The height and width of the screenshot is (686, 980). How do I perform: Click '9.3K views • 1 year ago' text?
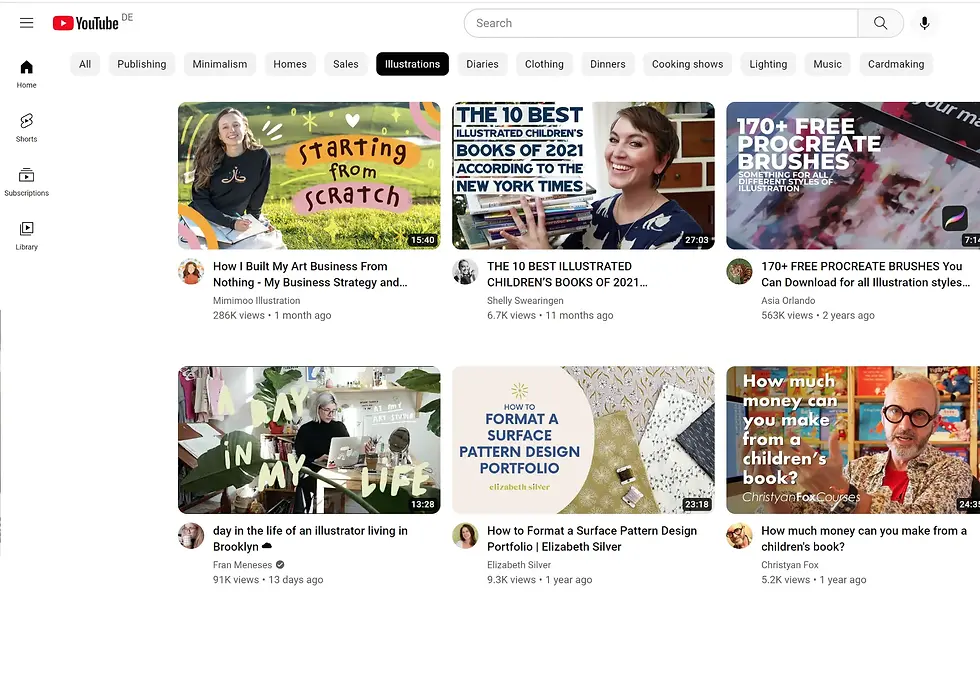click(539, 580)
